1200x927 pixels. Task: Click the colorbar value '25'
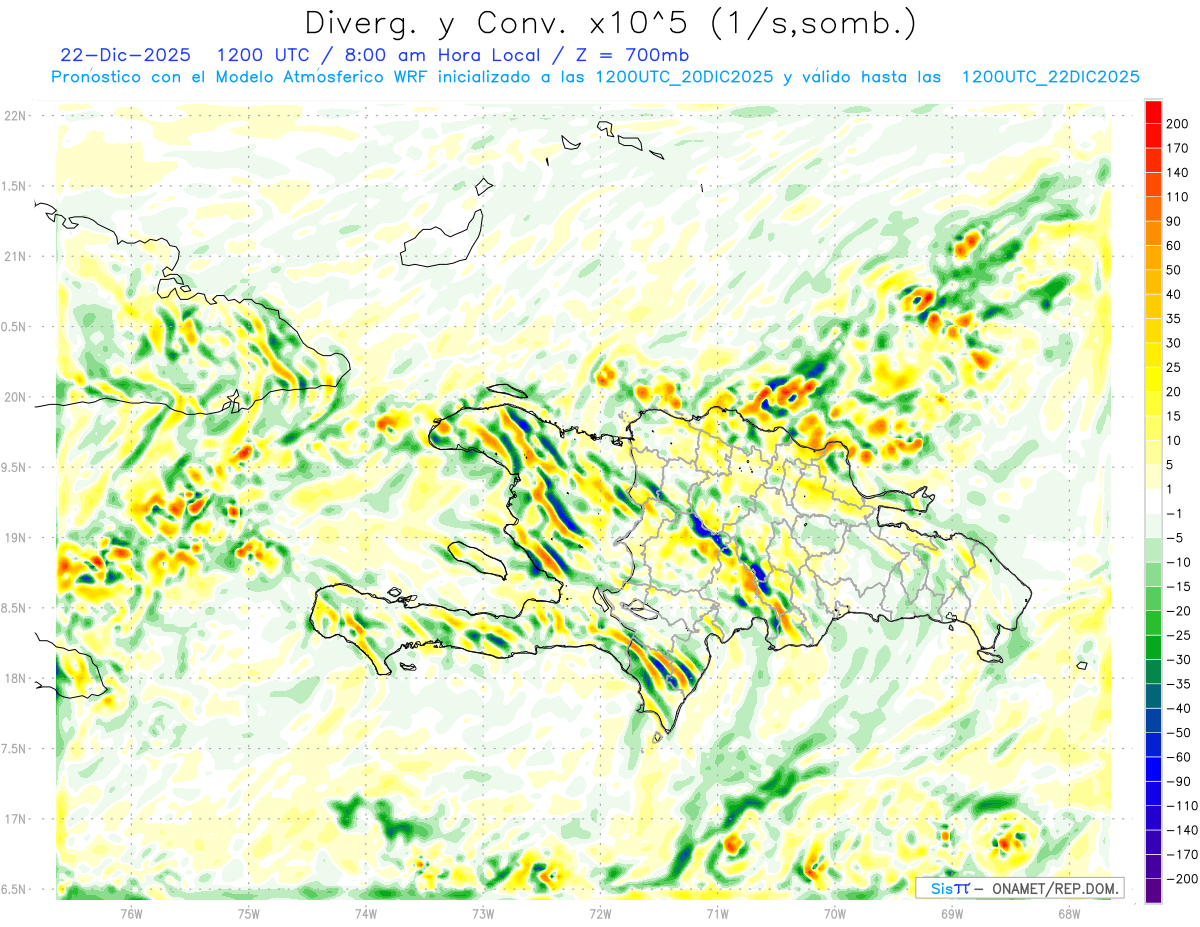1174,368
